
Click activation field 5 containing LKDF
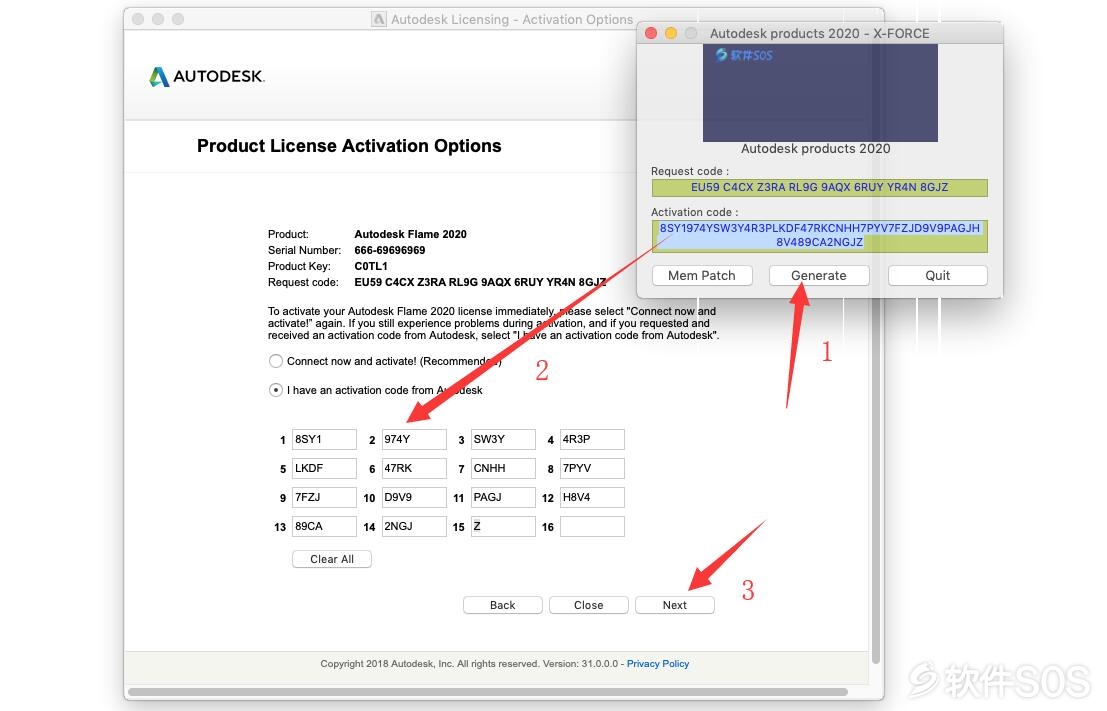(x=324, y=468)
